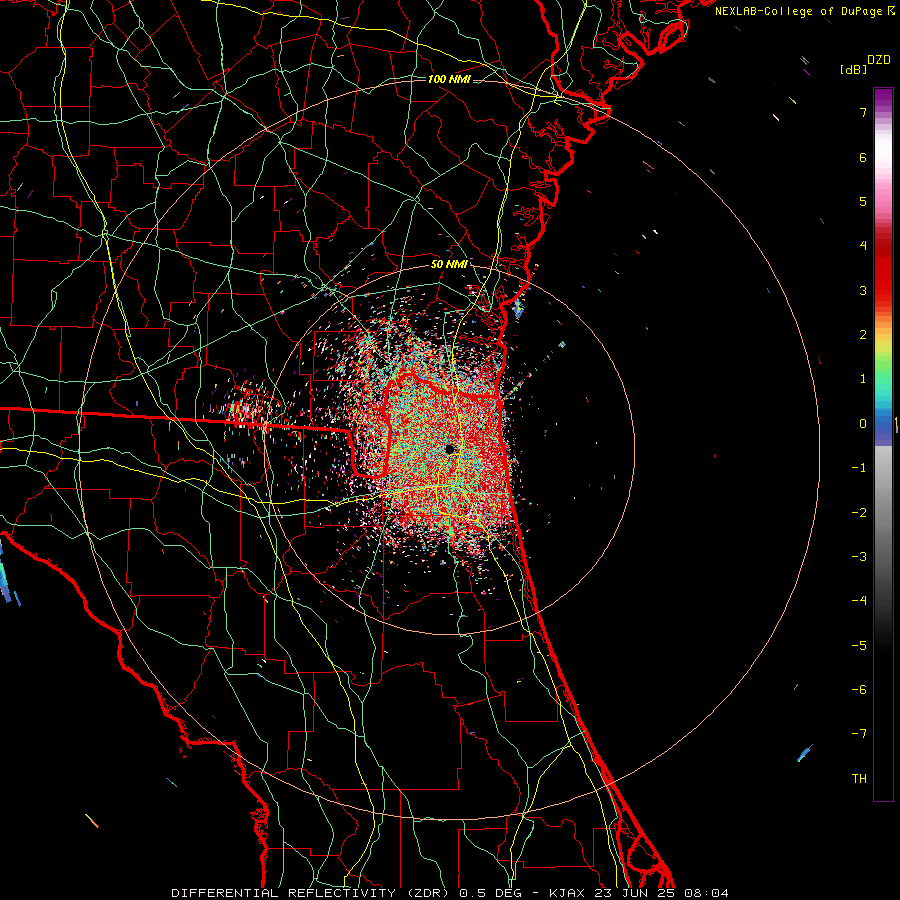Click the 6 value on color scale
Image resolution: width=900 pixels, height=900 pixels.
pyautogui.click(x=863, y=157)
